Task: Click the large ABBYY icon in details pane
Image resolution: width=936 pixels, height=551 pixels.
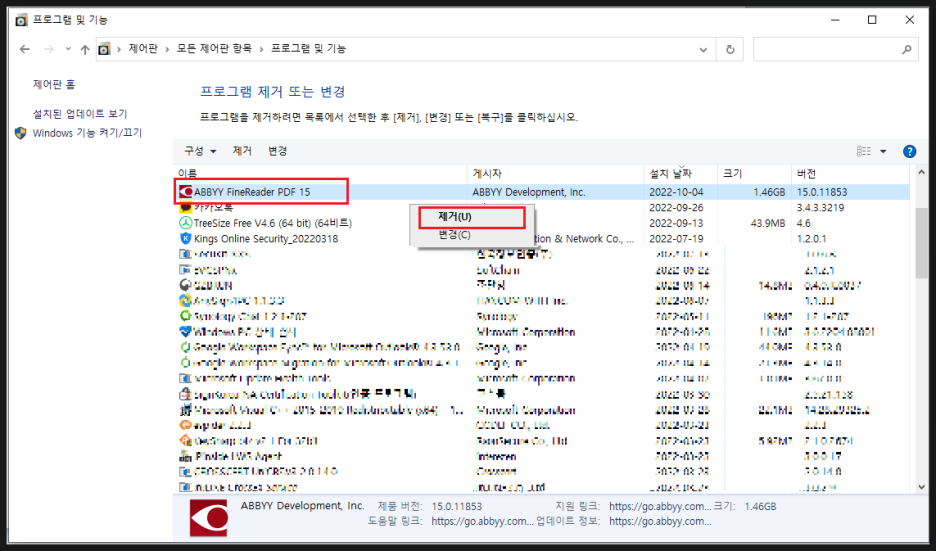Action: pos(208,518)
